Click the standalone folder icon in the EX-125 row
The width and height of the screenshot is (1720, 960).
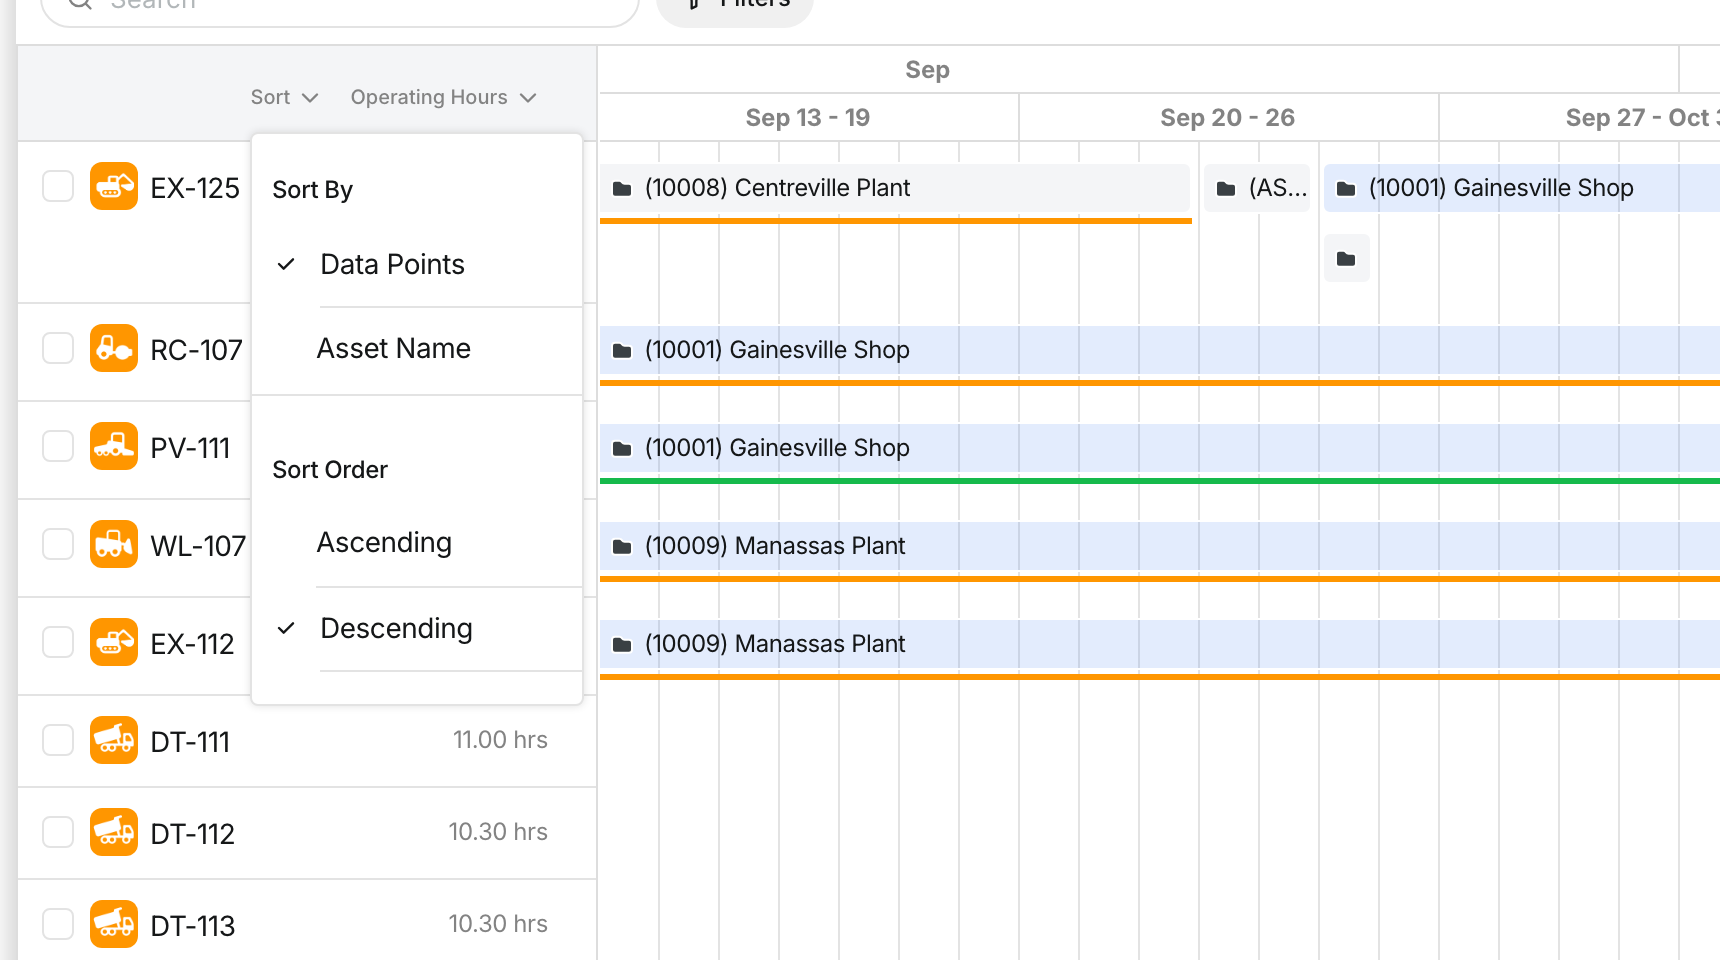[x=1346, y=259]
